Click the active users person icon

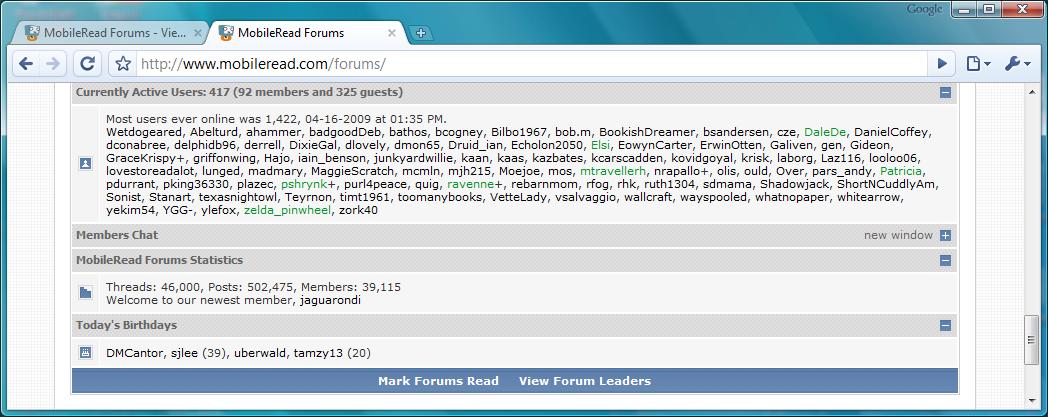coord(86,163)
